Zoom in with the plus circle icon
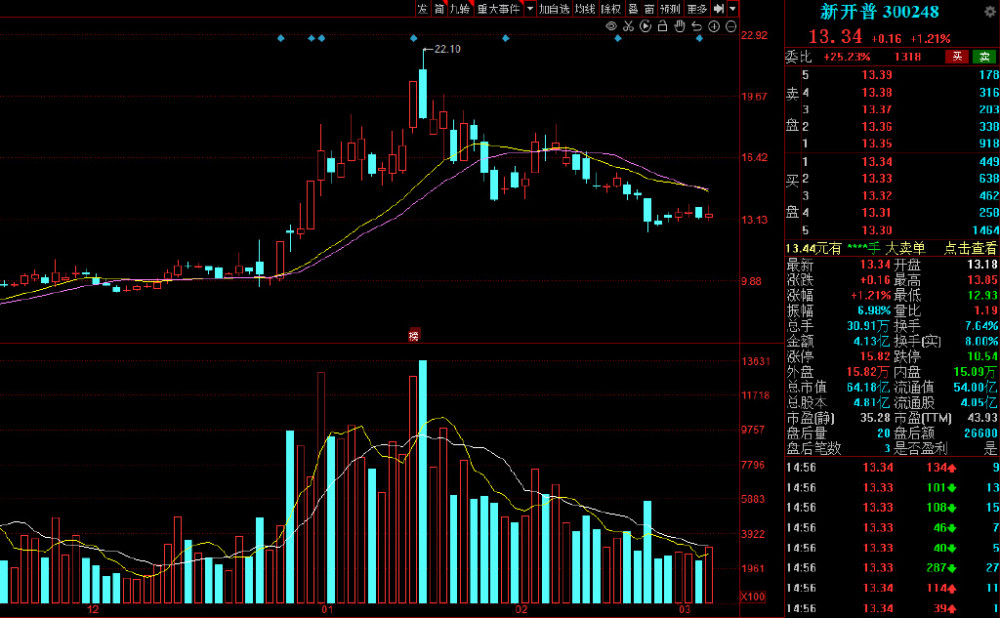 (714, 26)
